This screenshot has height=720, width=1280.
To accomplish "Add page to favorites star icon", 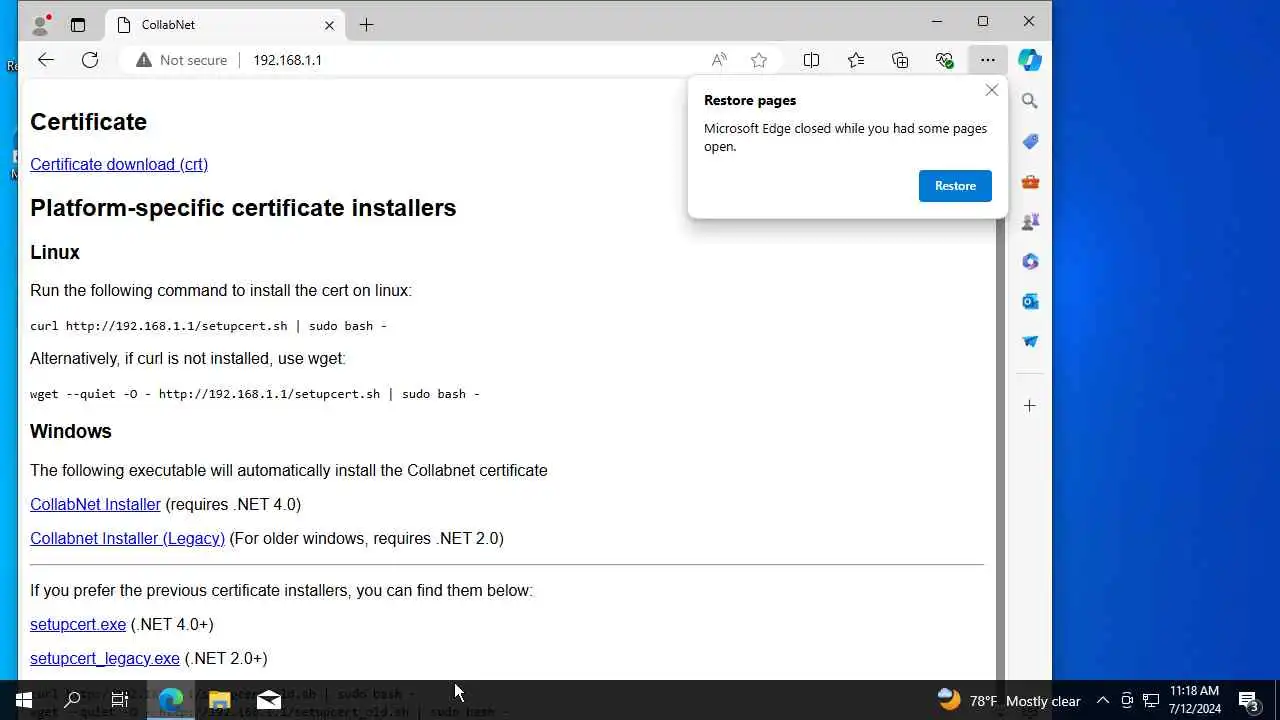I will (759, 60).
